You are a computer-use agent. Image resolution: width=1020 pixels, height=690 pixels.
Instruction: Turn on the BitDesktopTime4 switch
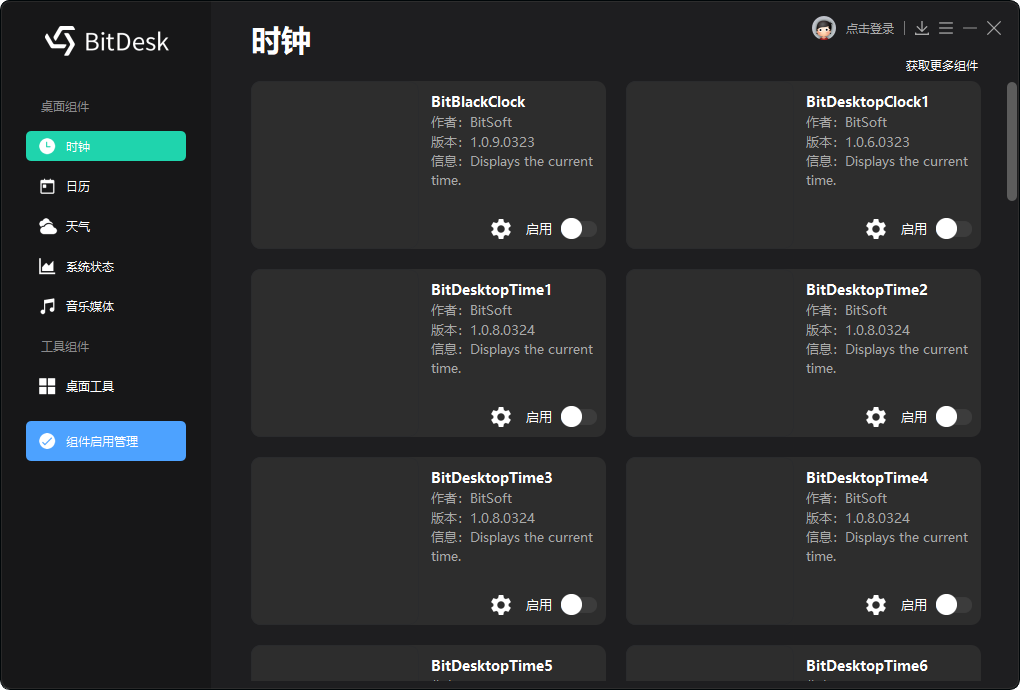tap(954, 605)
